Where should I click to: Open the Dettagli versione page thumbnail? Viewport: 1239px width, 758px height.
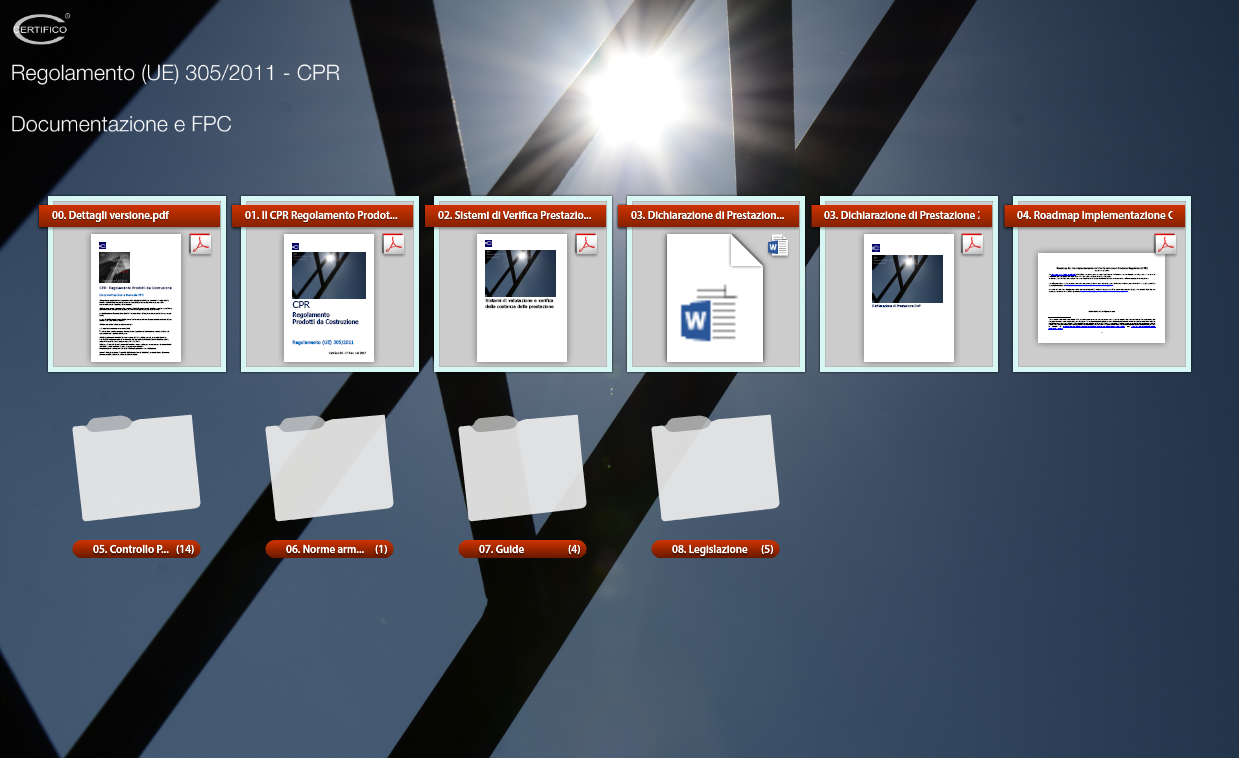(135, 298)
